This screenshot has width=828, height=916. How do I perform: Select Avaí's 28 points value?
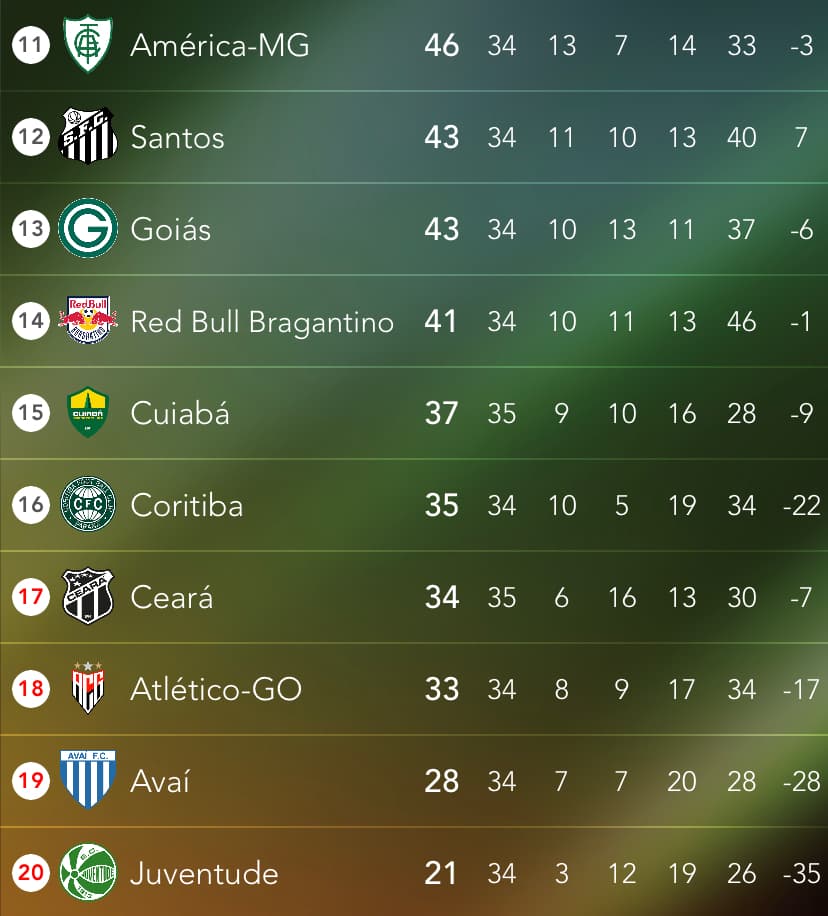[x=441, y=781]
